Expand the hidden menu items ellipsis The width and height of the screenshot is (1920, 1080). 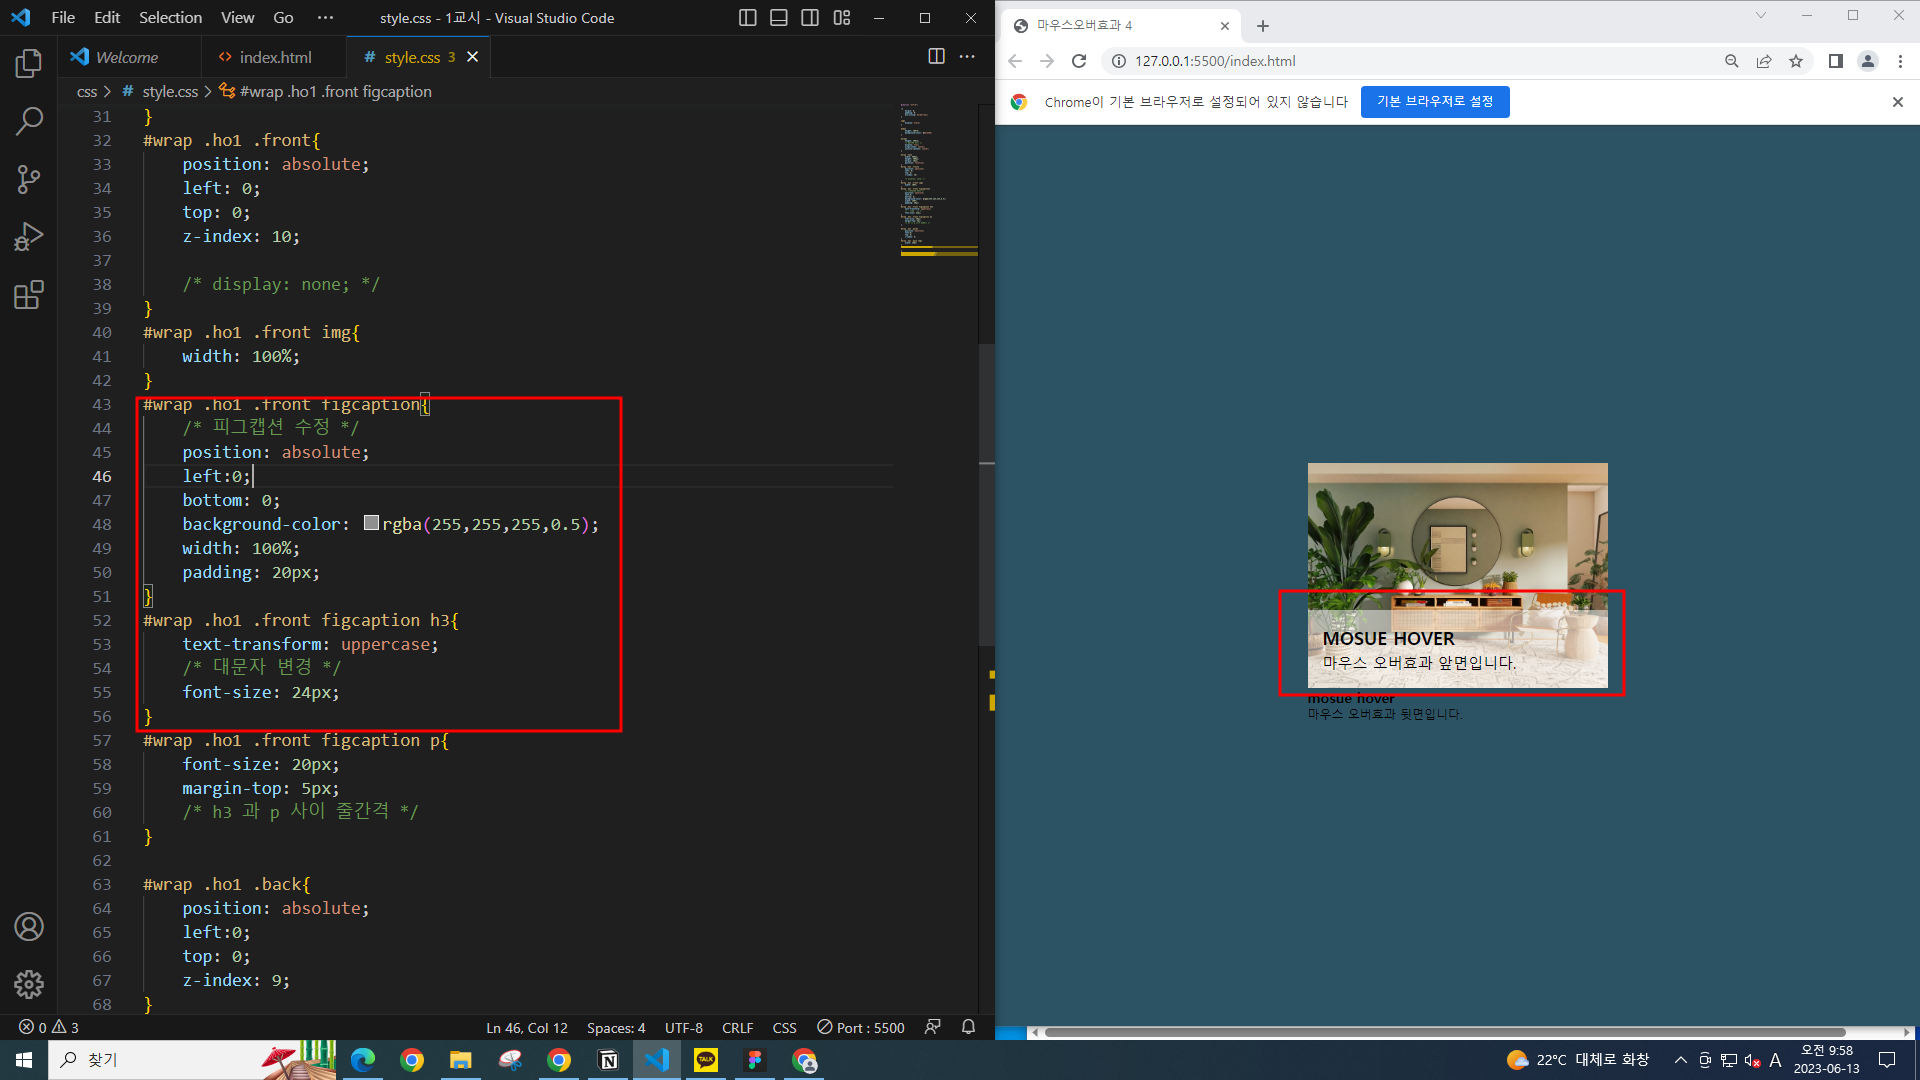click(325, 18)
